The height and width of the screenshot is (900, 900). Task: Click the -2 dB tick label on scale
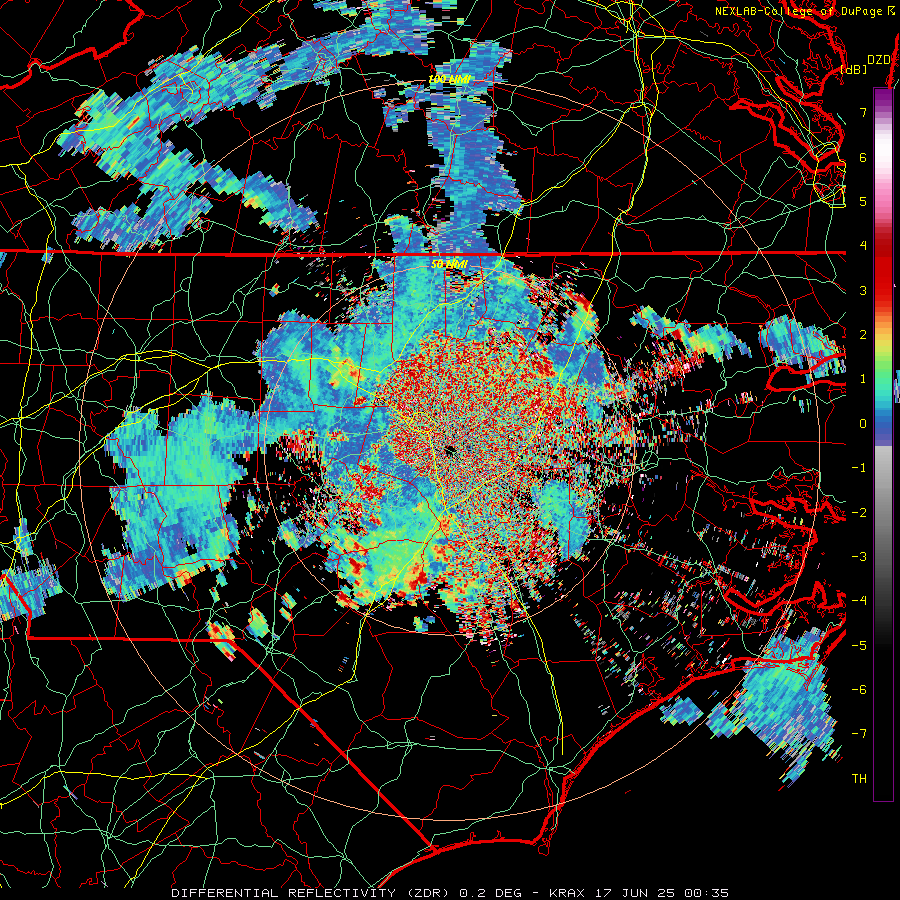[x=859, y=513]
